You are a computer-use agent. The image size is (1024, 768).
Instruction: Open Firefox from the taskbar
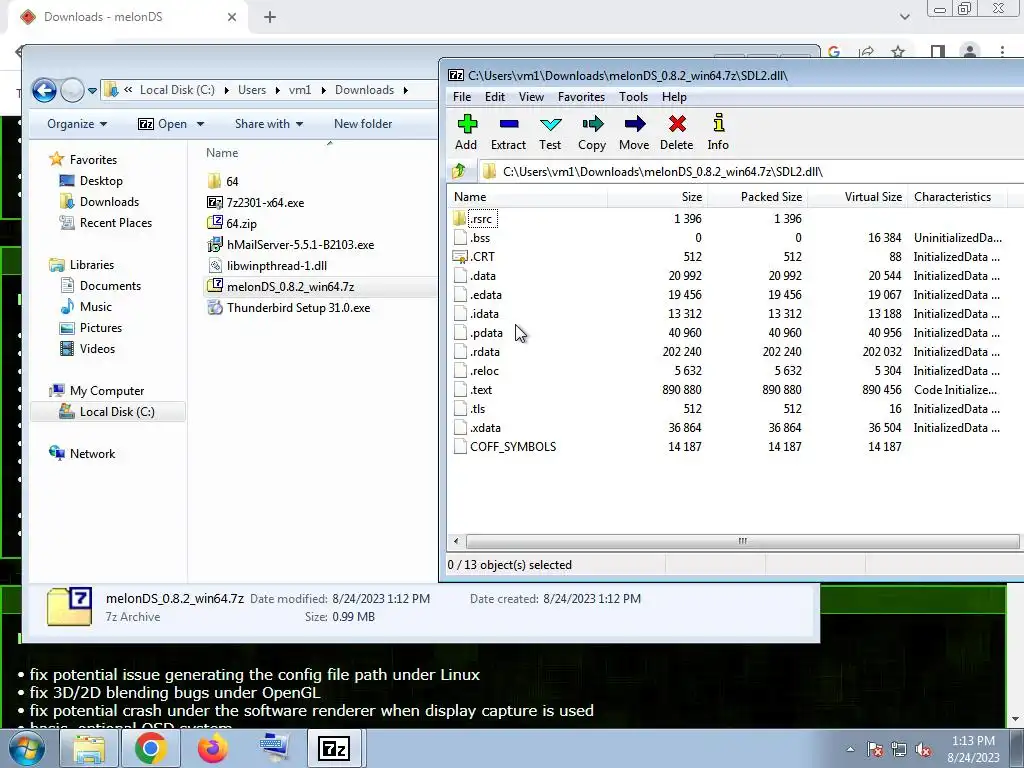(x=213, y=748)
